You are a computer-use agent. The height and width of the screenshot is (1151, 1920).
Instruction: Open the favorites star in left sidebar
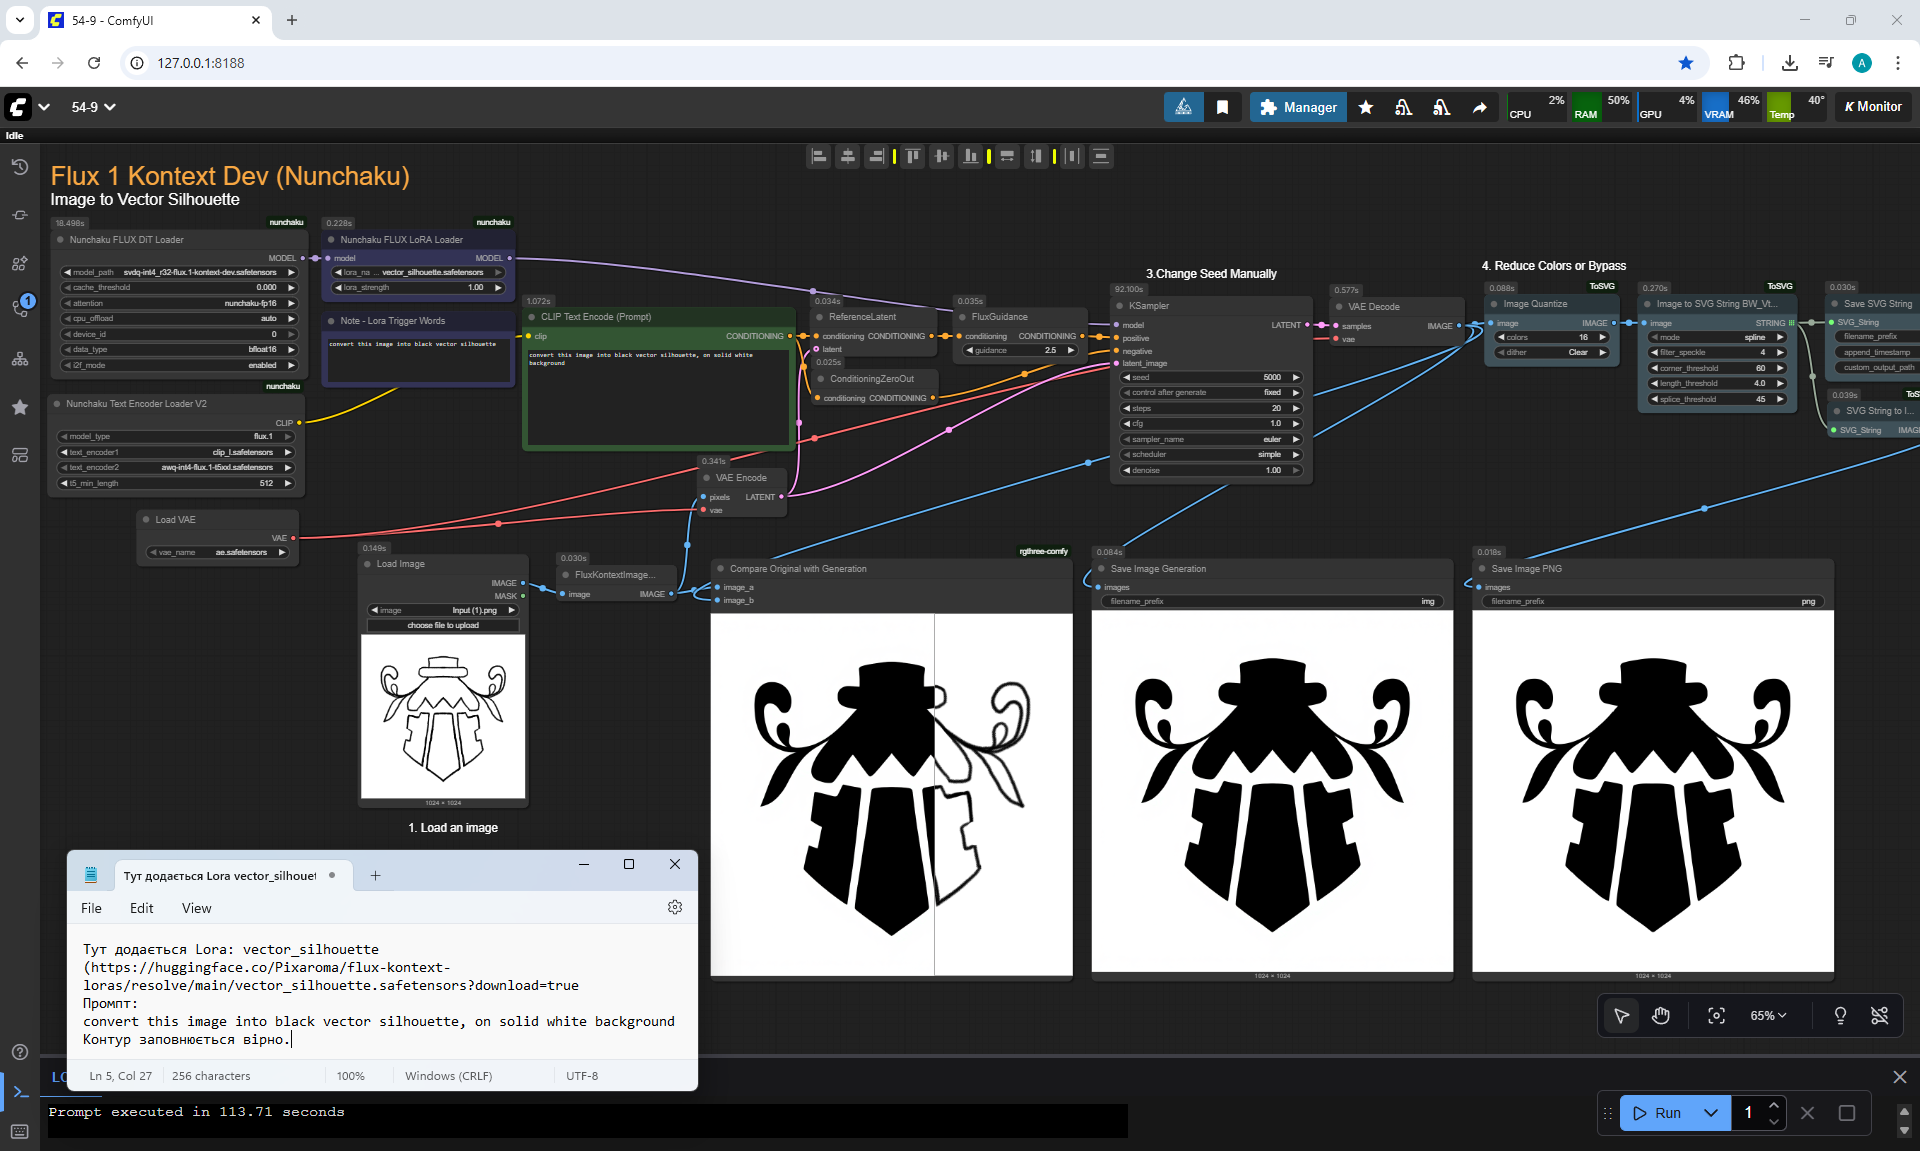(19, 407)
